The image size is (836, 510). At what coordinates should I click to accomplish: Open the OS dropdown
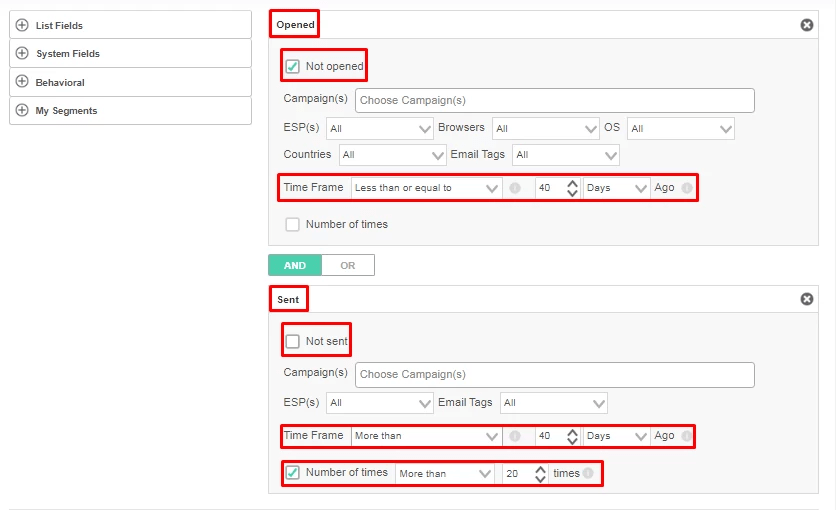680,128
